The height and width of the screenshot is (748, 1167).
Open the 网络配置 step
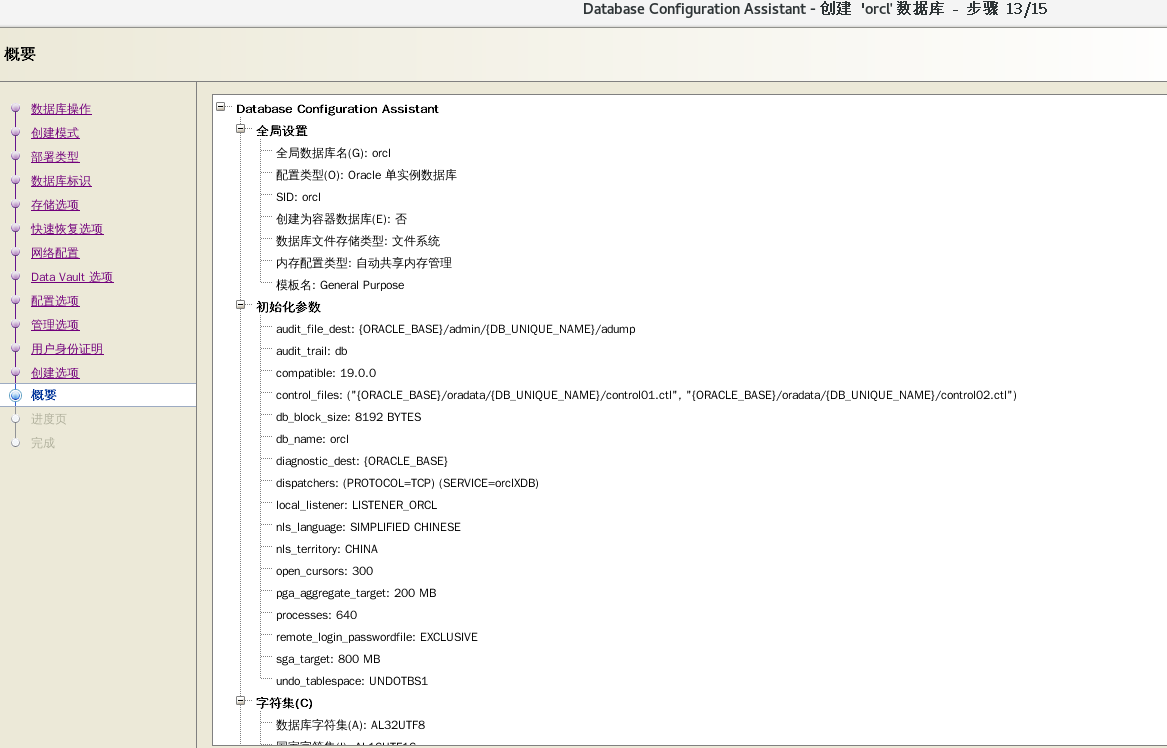coord(55,253)
